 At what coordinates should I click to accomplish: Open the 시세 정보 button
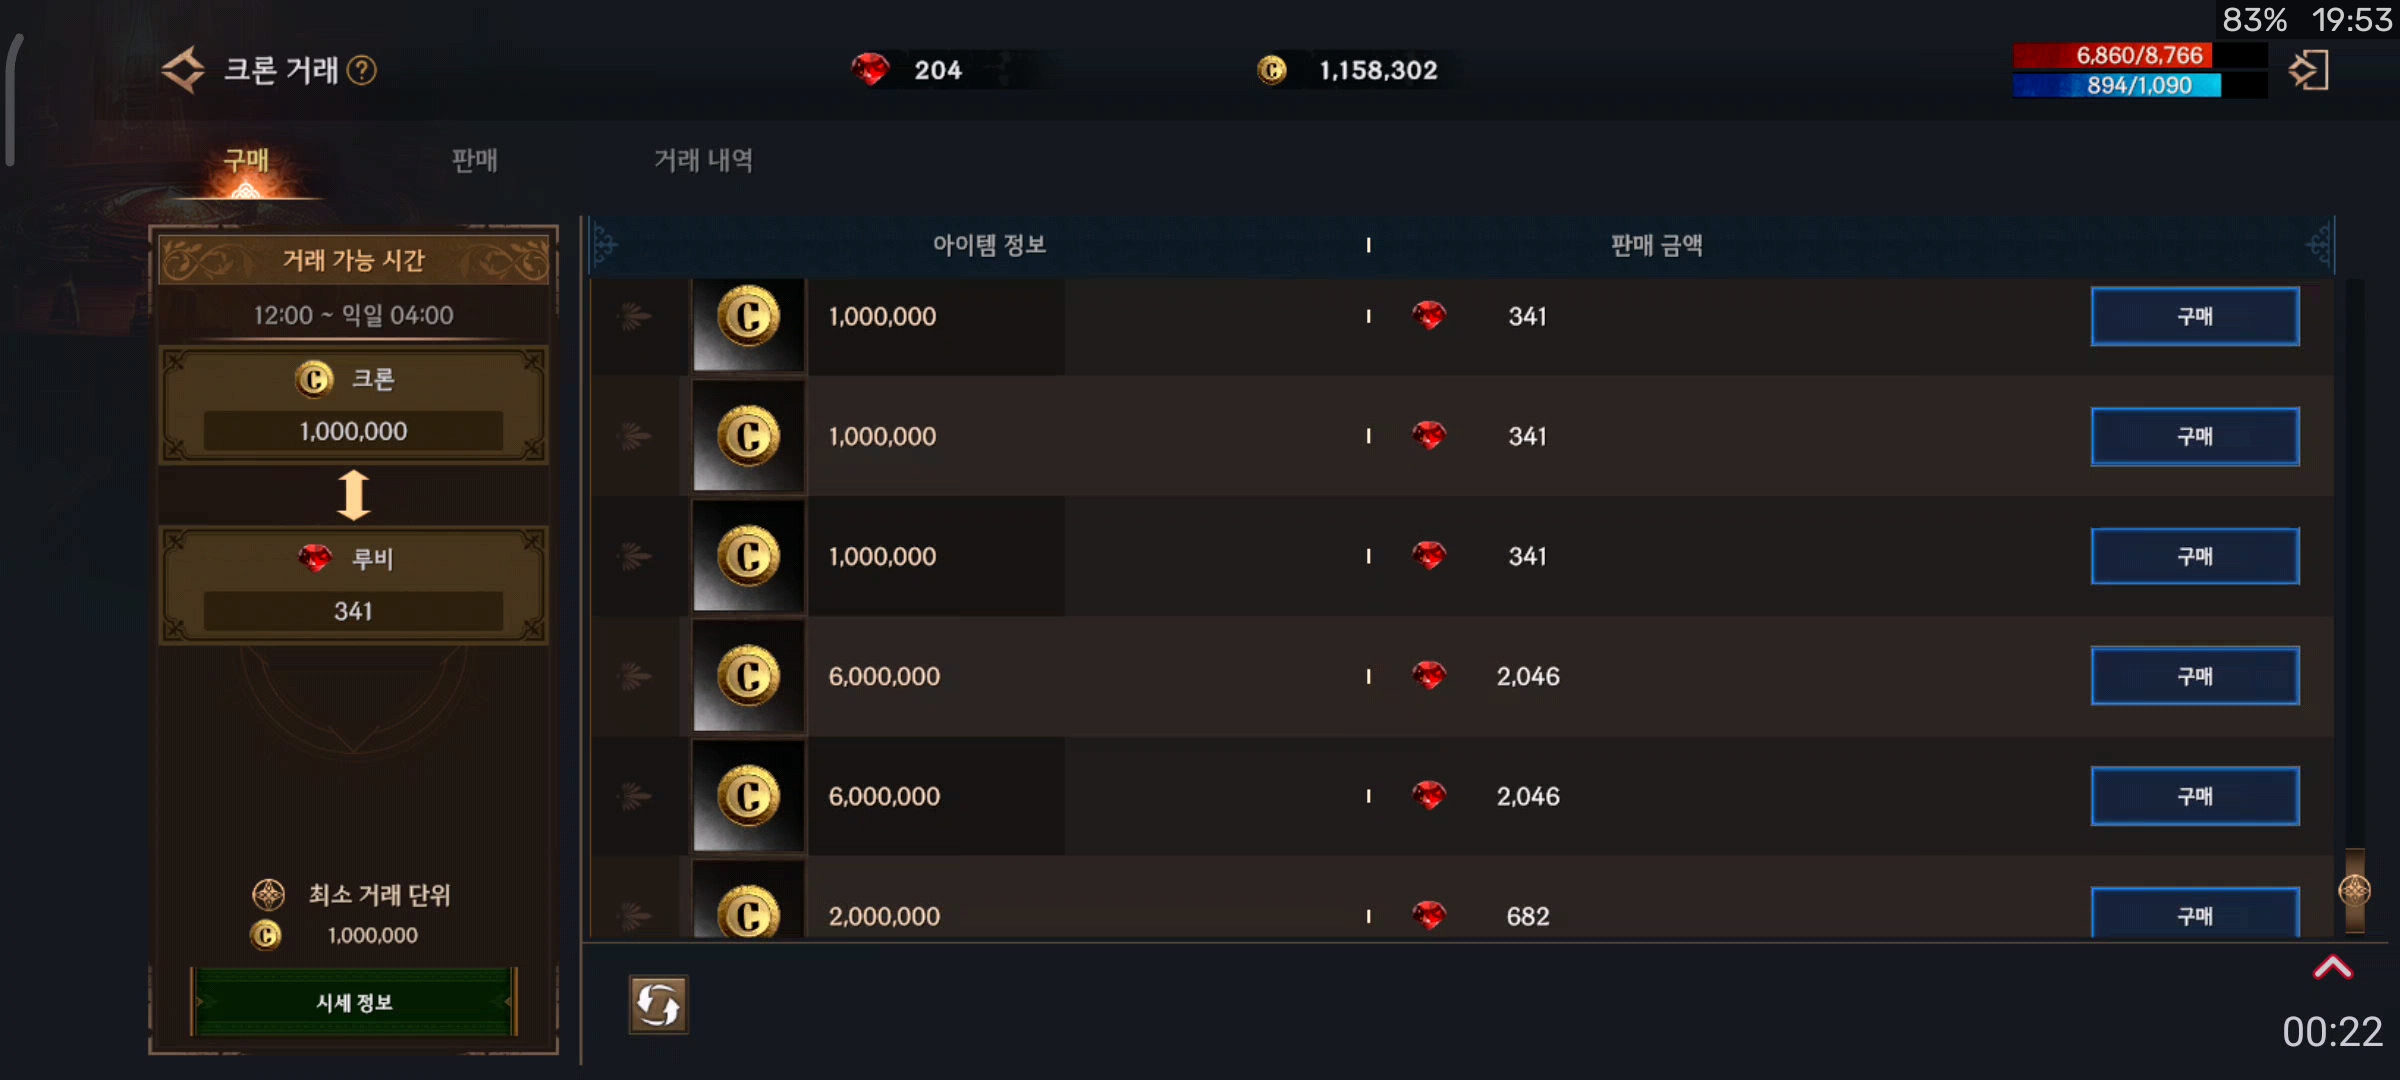click(x=353, y=1002)
